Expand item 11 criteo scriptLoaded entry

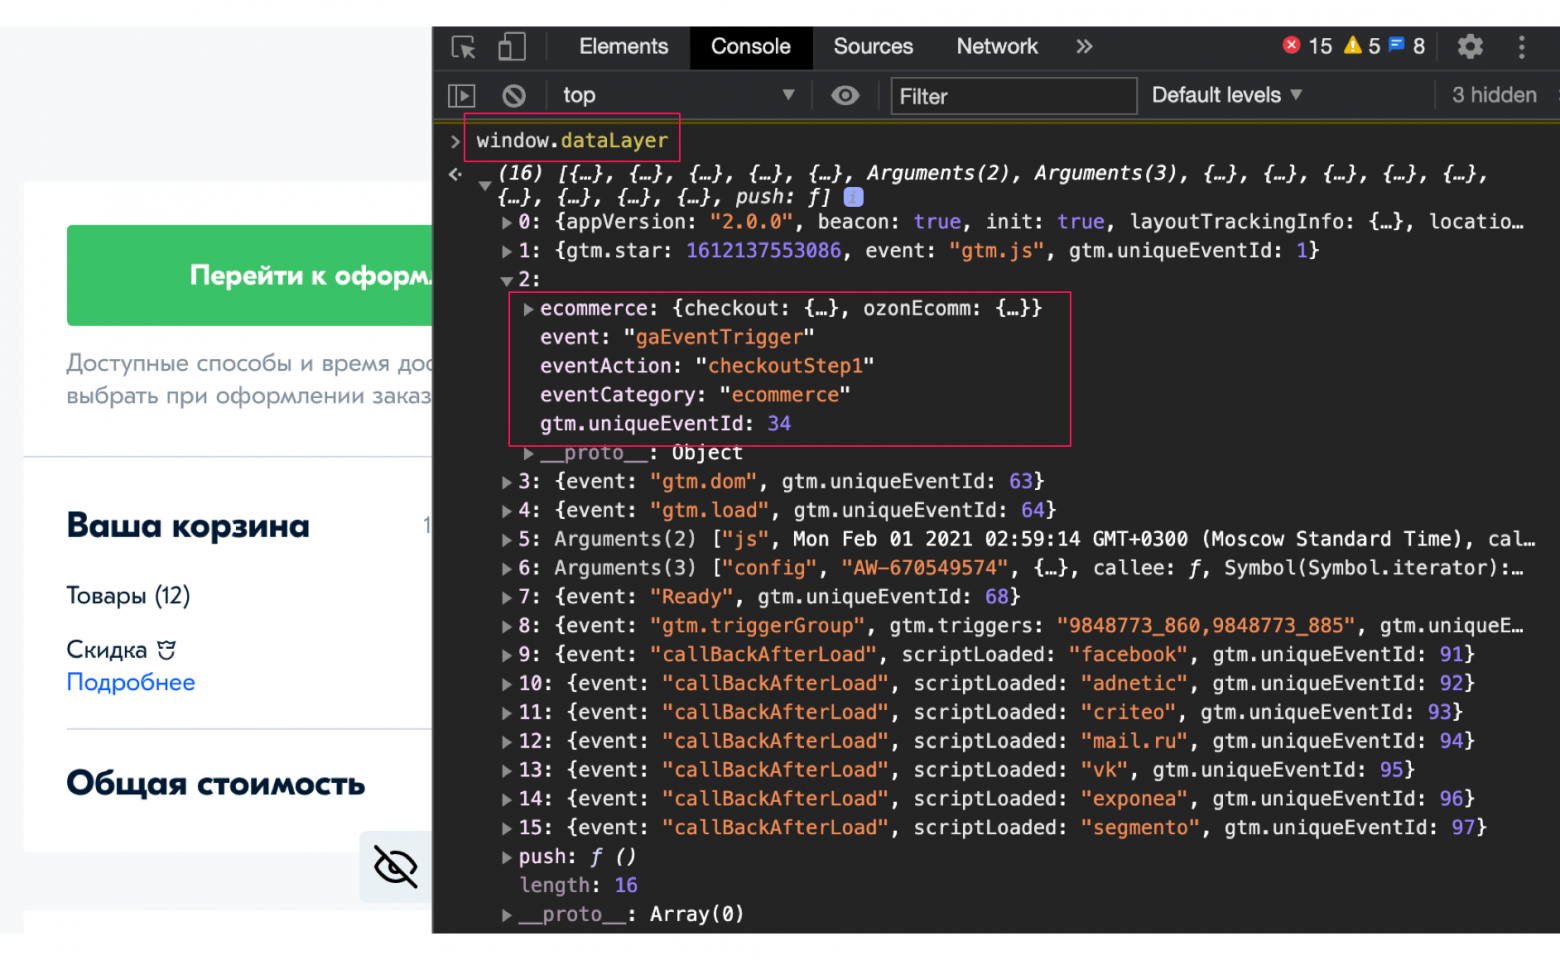pyautogui.click(x=507, y=713)
